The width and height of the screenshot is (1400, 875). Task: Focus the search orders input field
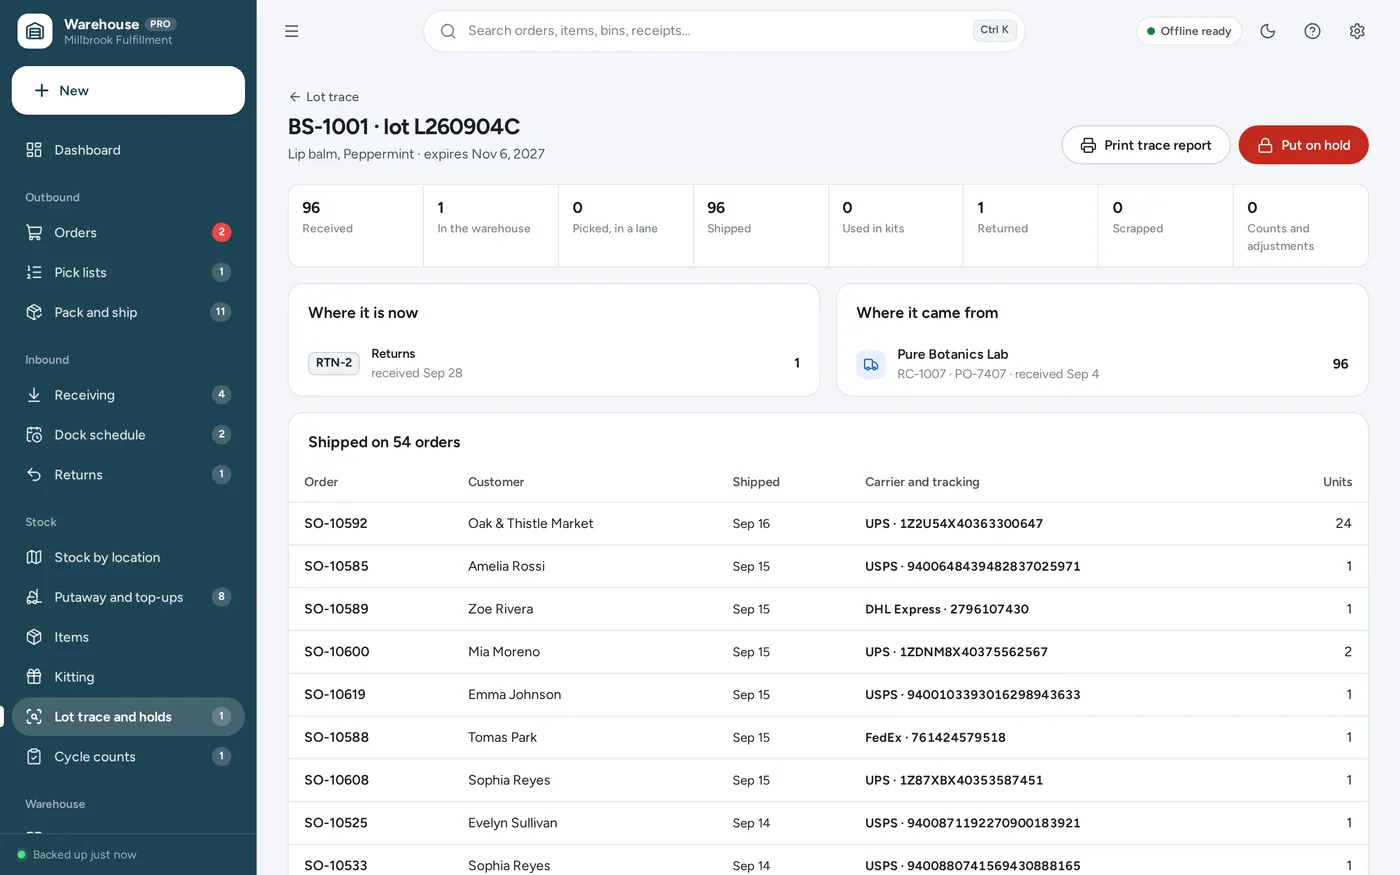pos(724,31)
